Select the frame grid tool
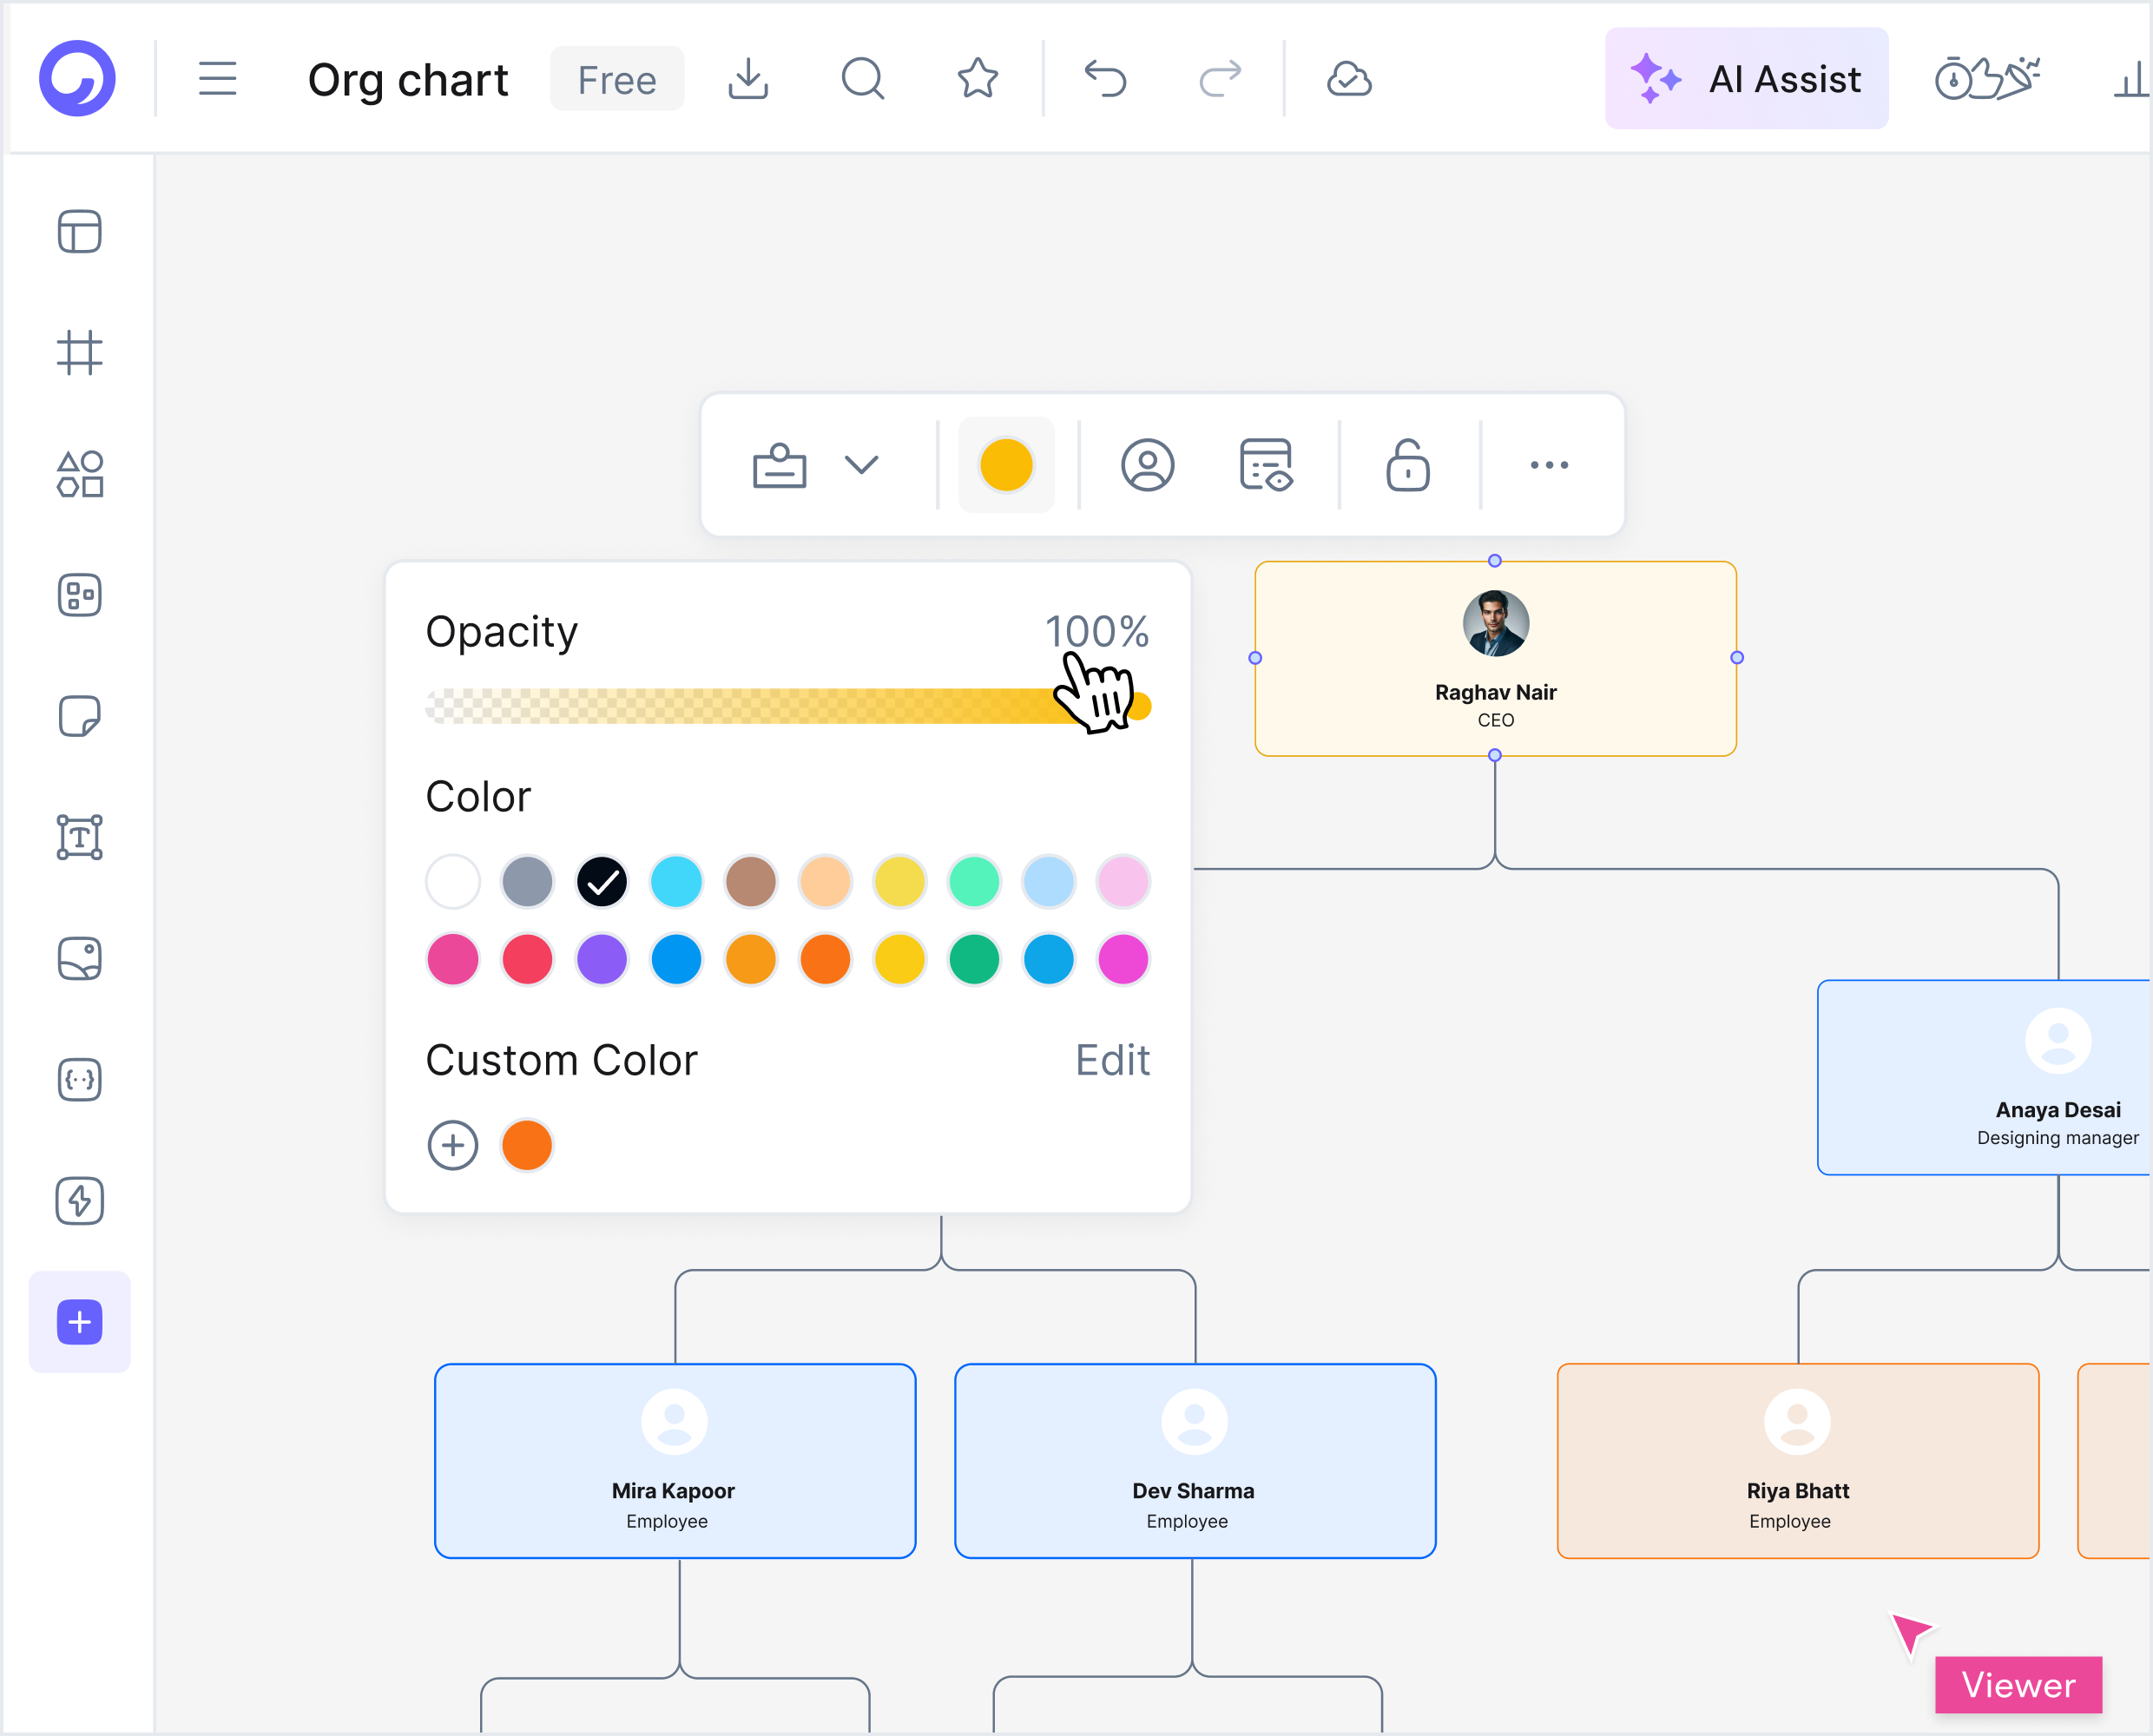This screenshot has width=2153, height=1736. point(79,353)
